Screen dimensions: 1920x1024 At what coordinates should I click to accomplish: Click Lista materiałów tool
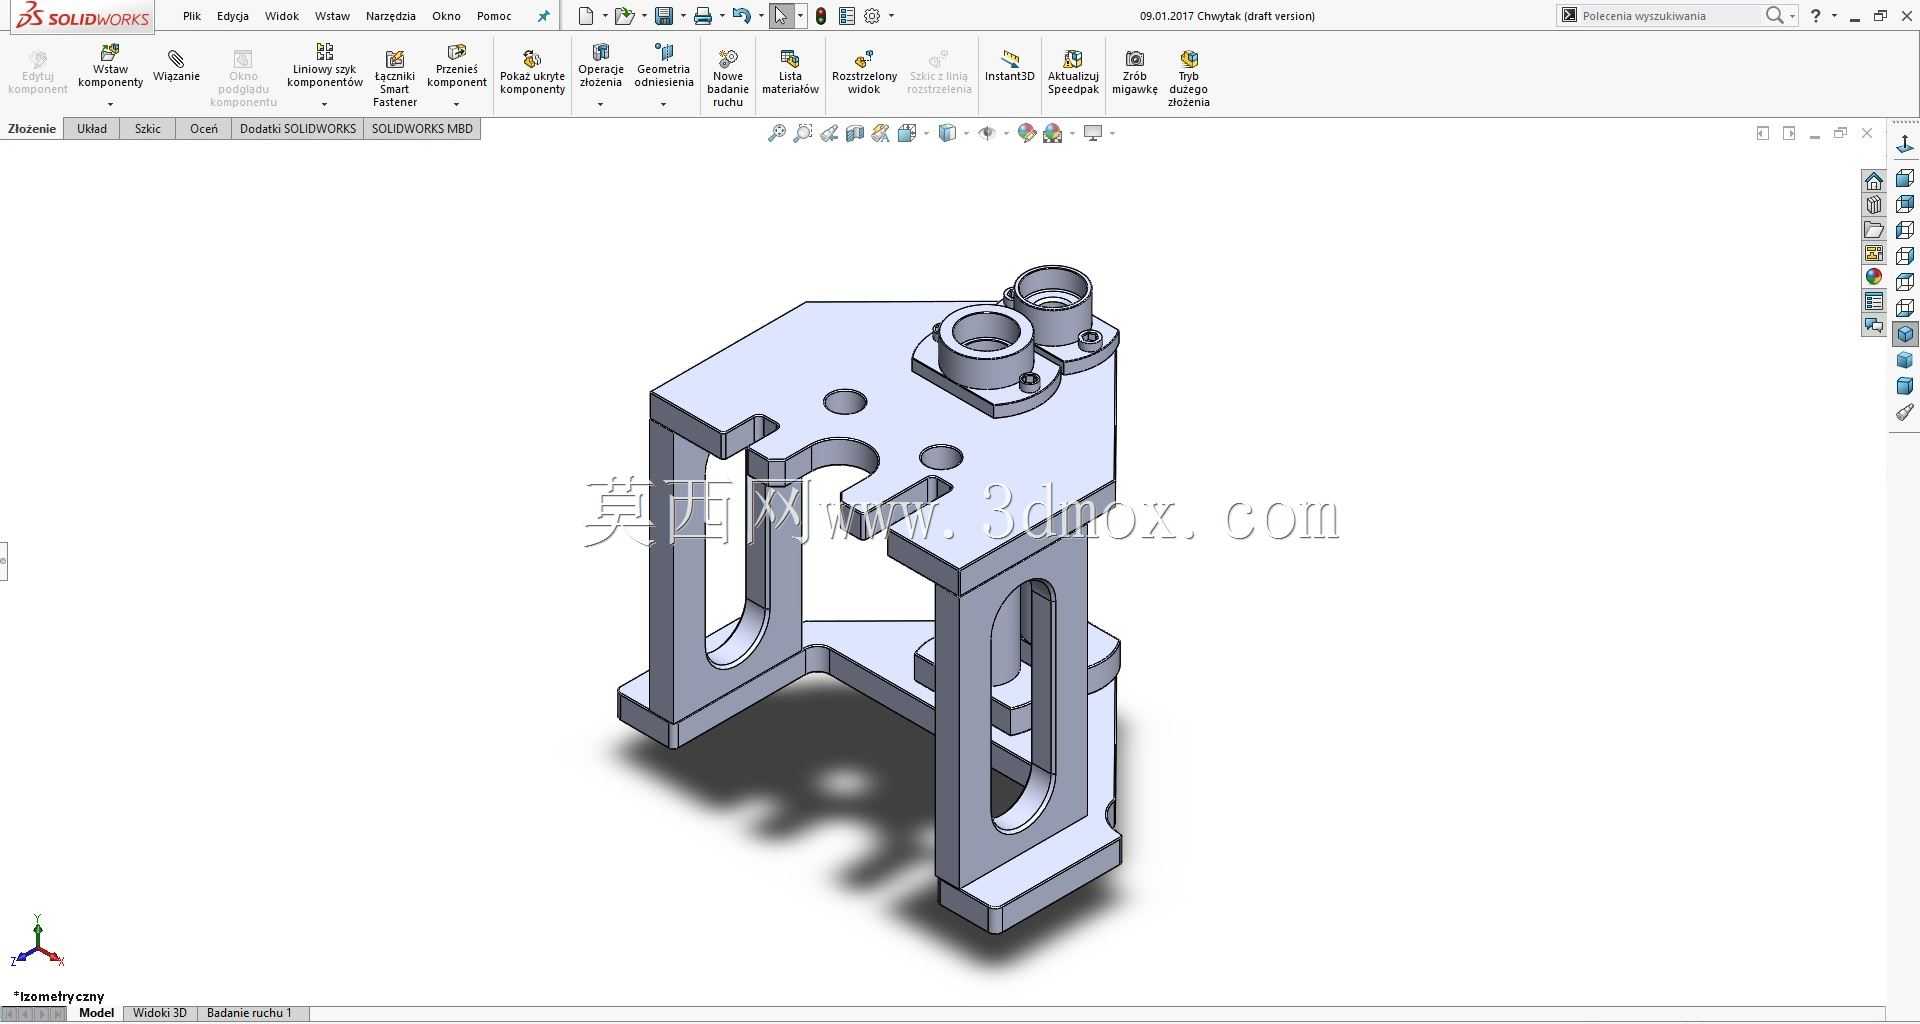790,72
